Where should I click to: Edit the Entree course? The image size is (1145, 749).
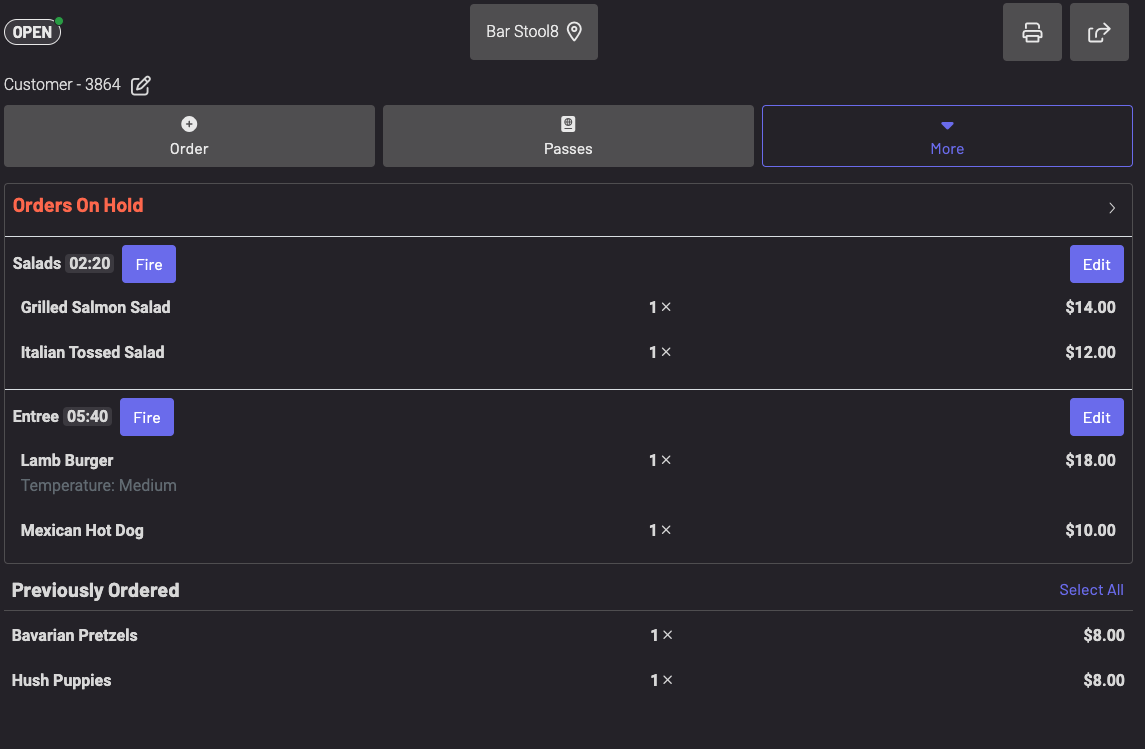tap(1096, 417)
